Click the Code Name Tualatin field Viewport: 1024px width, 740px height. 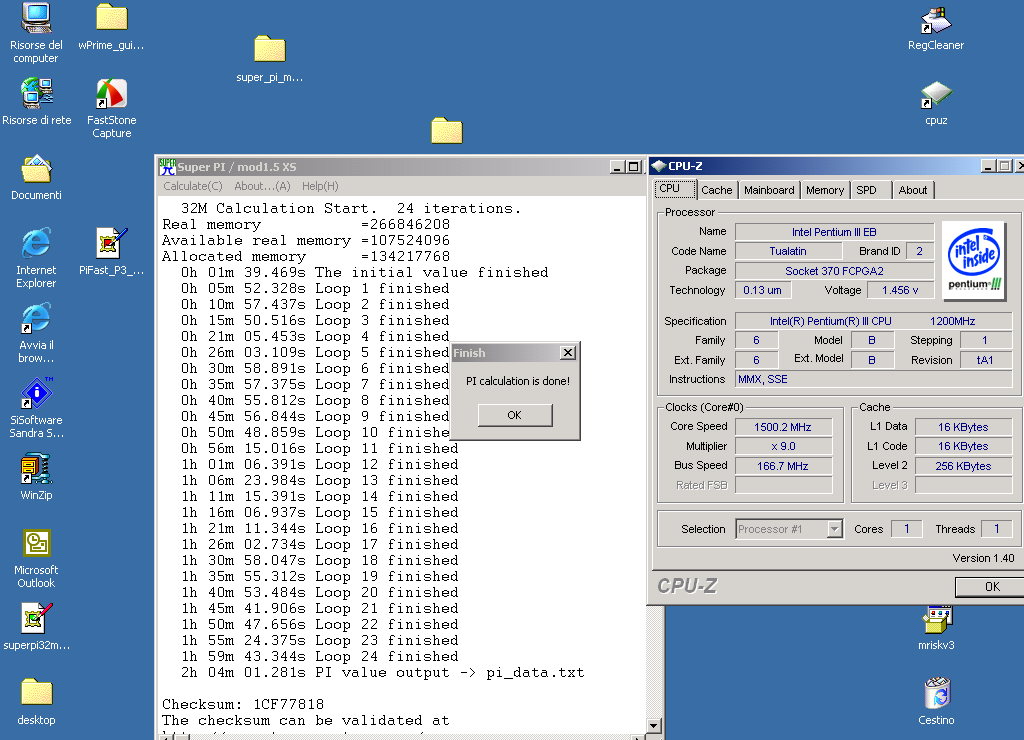788,251
